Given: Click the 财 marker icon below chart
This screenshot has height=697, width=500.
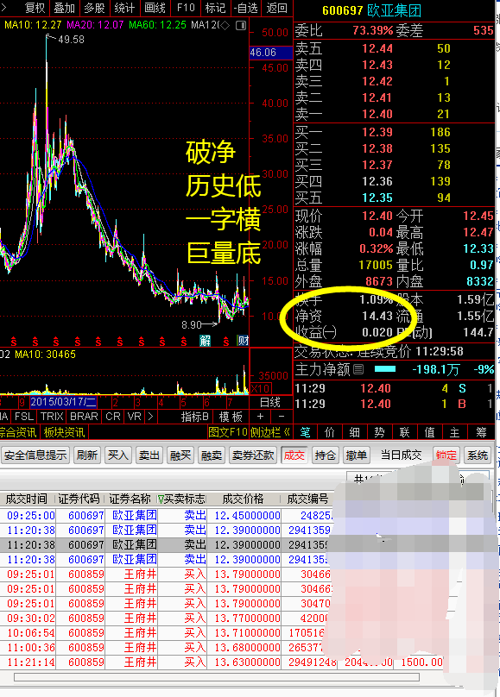Looking at the screenshot, I should (243, 341).
